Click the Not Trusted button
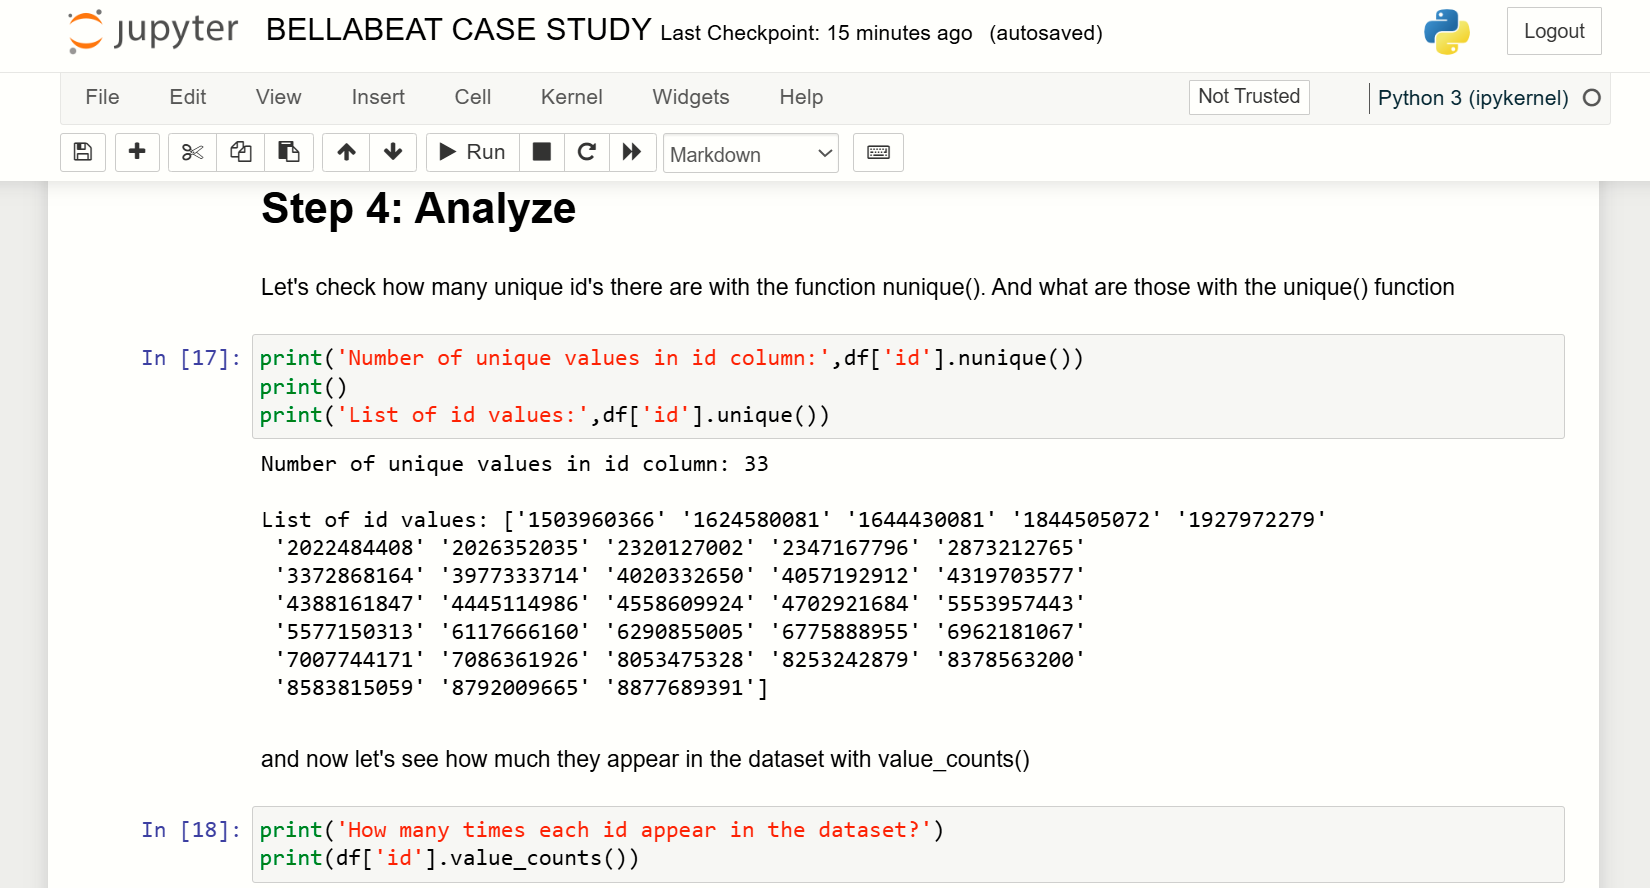 (x=1249, y=97)
